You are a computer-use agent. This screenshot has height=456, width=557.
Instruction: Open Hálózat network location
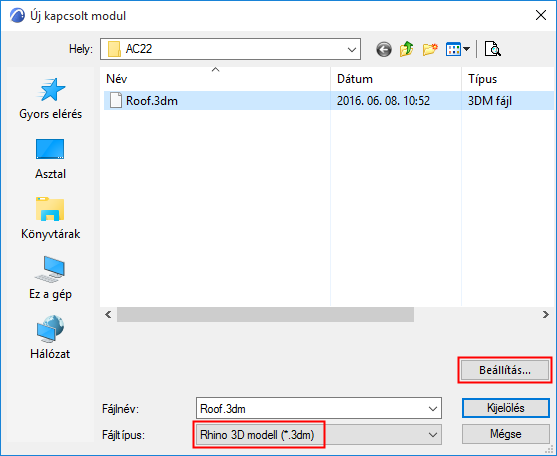coord(50,338)
